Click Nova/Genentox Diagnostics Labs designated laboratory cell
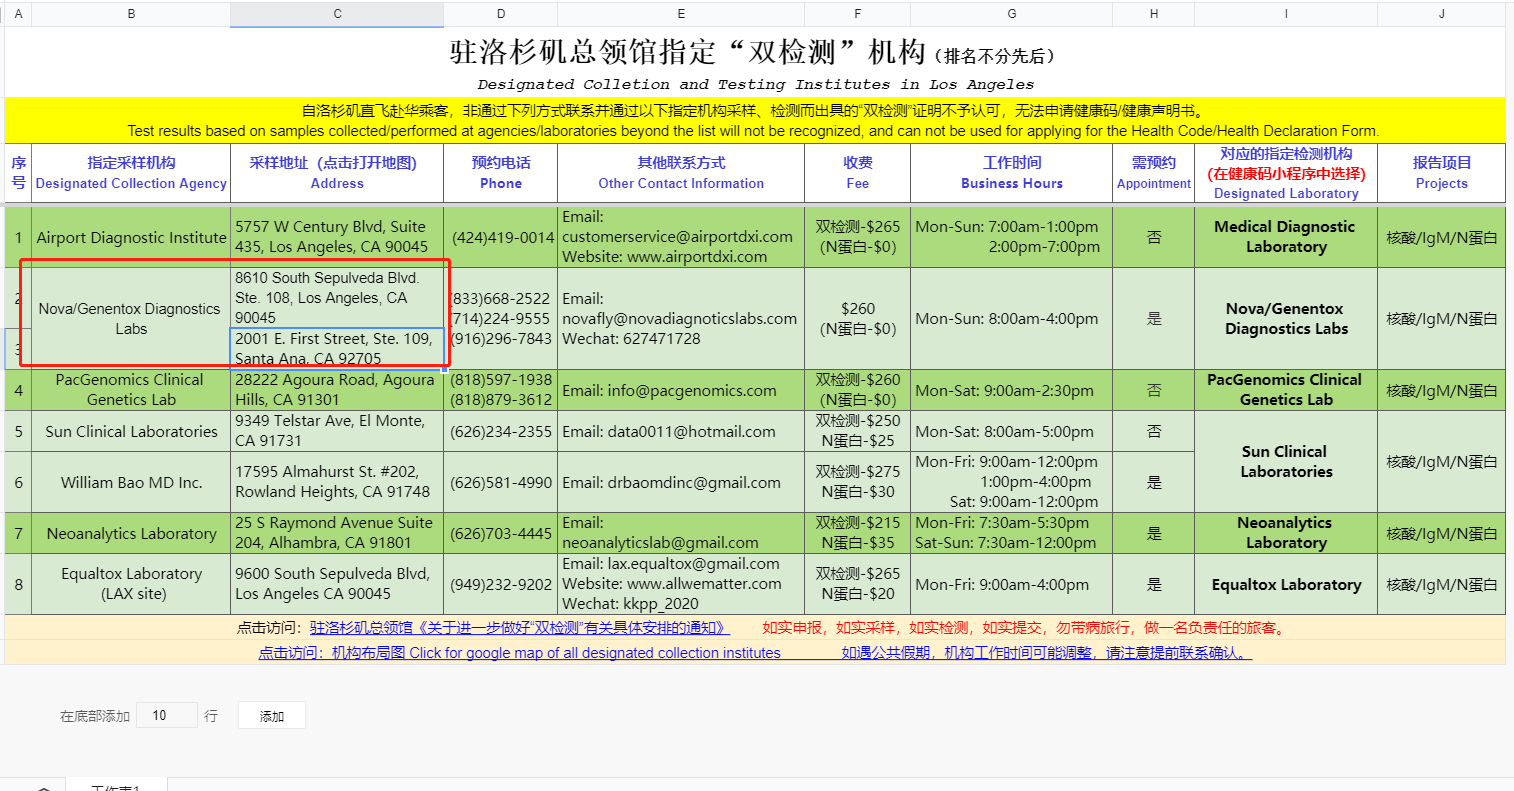 [x=1286, y=318]
